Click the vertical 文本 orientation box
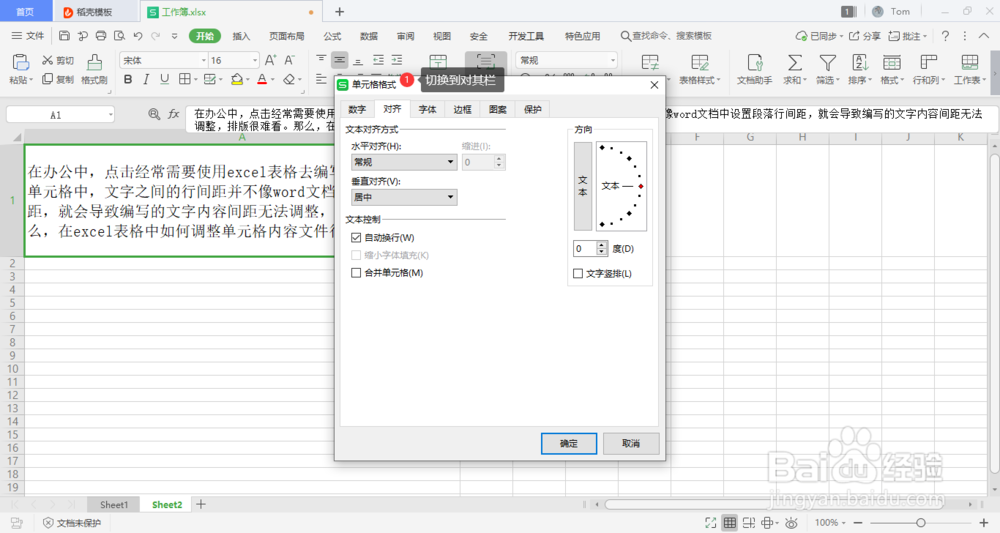Screen dimensions: 1000x533 [583, 186]
